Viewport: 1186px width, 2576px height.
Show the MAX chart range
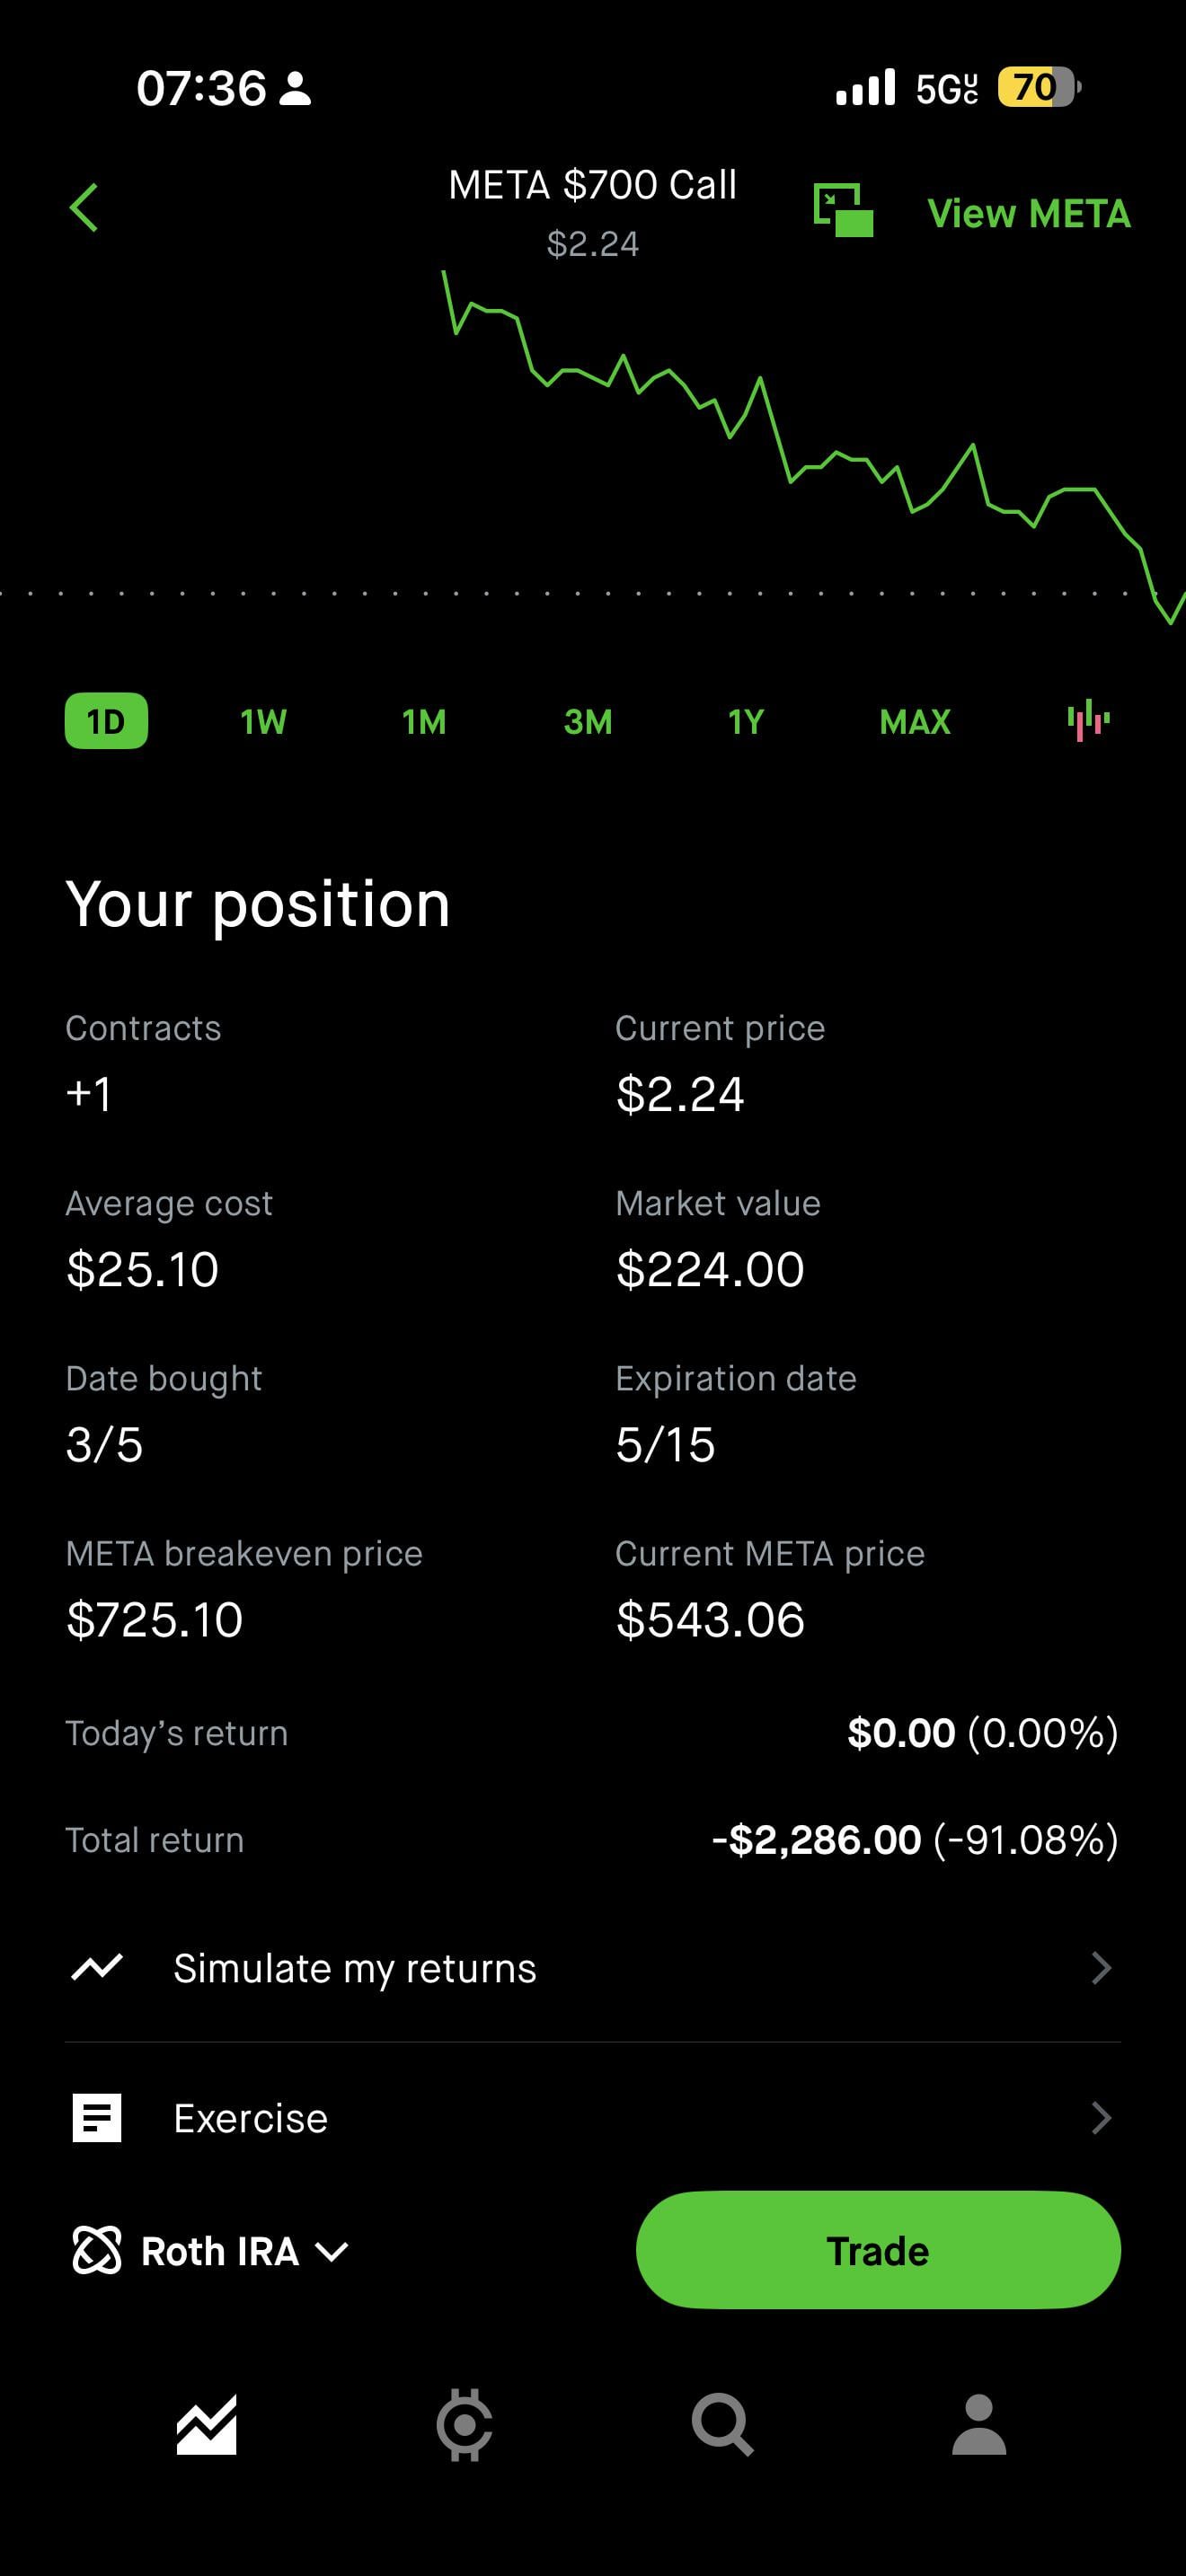[x=915, y=721]
